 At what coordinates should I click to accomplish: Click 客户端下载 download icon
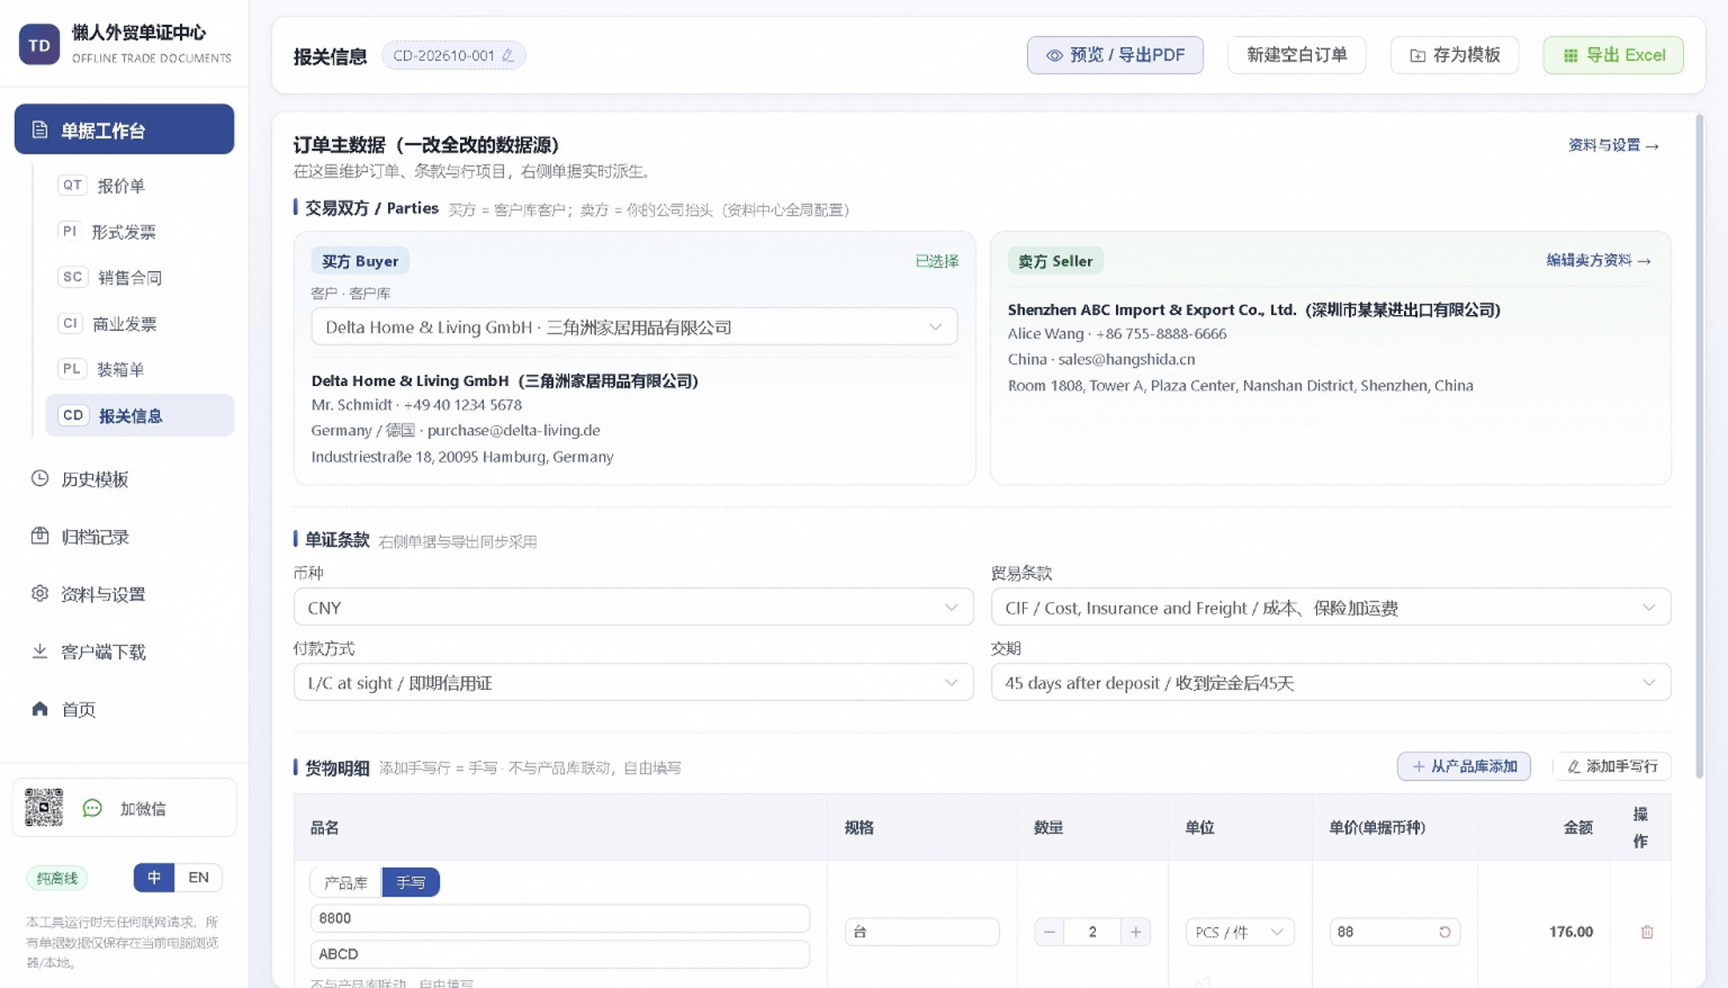tap(40, 651)
